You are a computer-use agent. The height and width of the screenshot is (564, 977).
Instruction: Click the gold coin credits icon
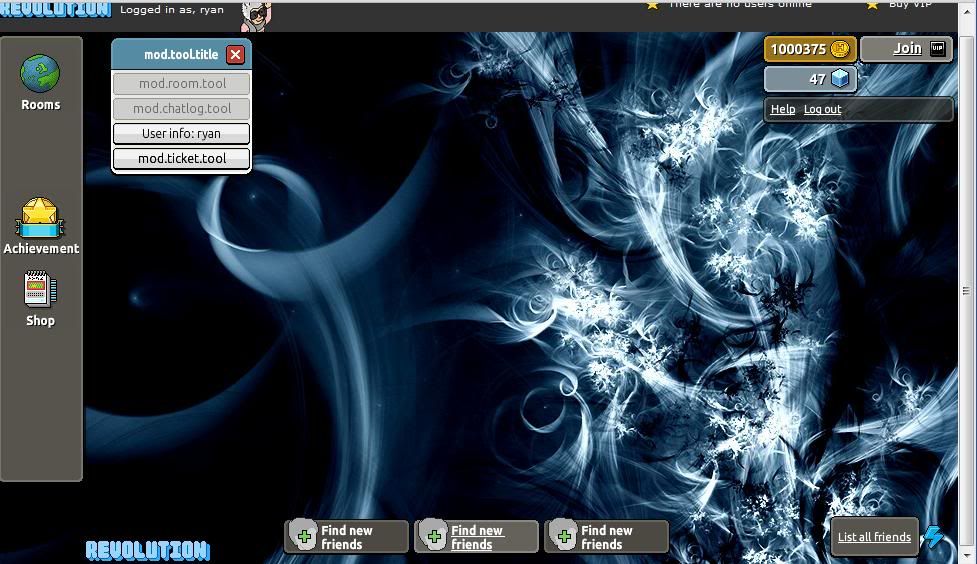pos(840,49)
